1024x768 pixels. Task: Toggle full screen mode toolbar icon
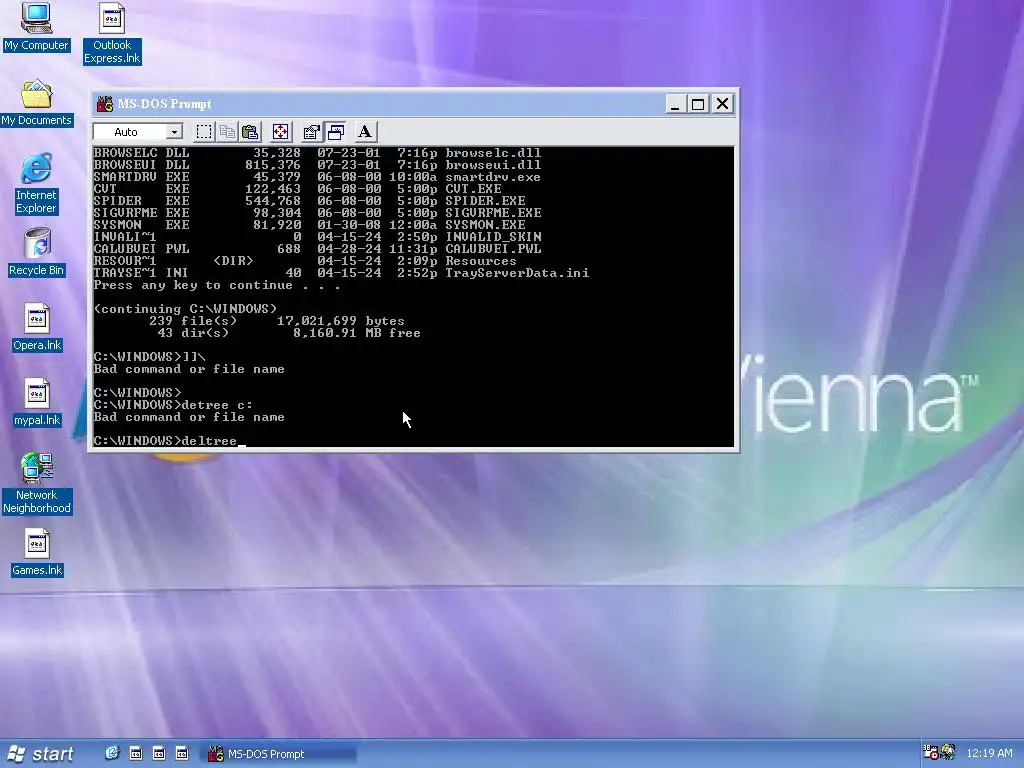280,132
